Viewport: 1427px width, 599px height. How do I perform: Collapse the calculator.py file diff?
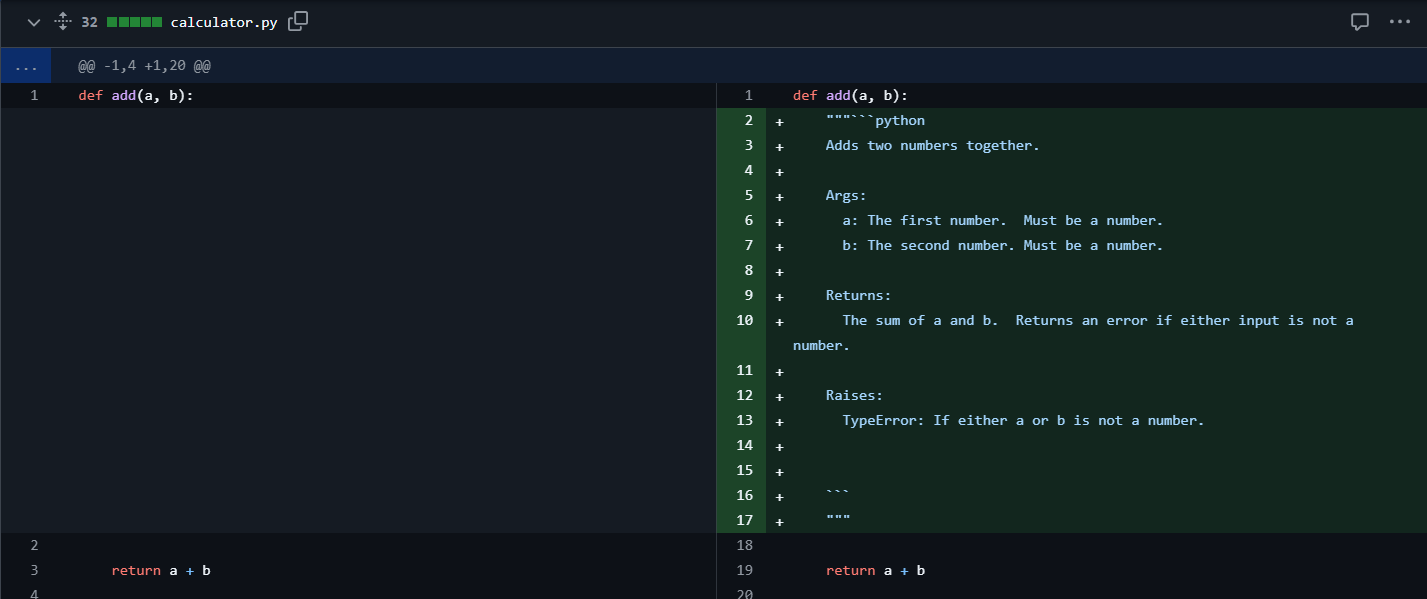pyautogui.click(x=34, y=22)
